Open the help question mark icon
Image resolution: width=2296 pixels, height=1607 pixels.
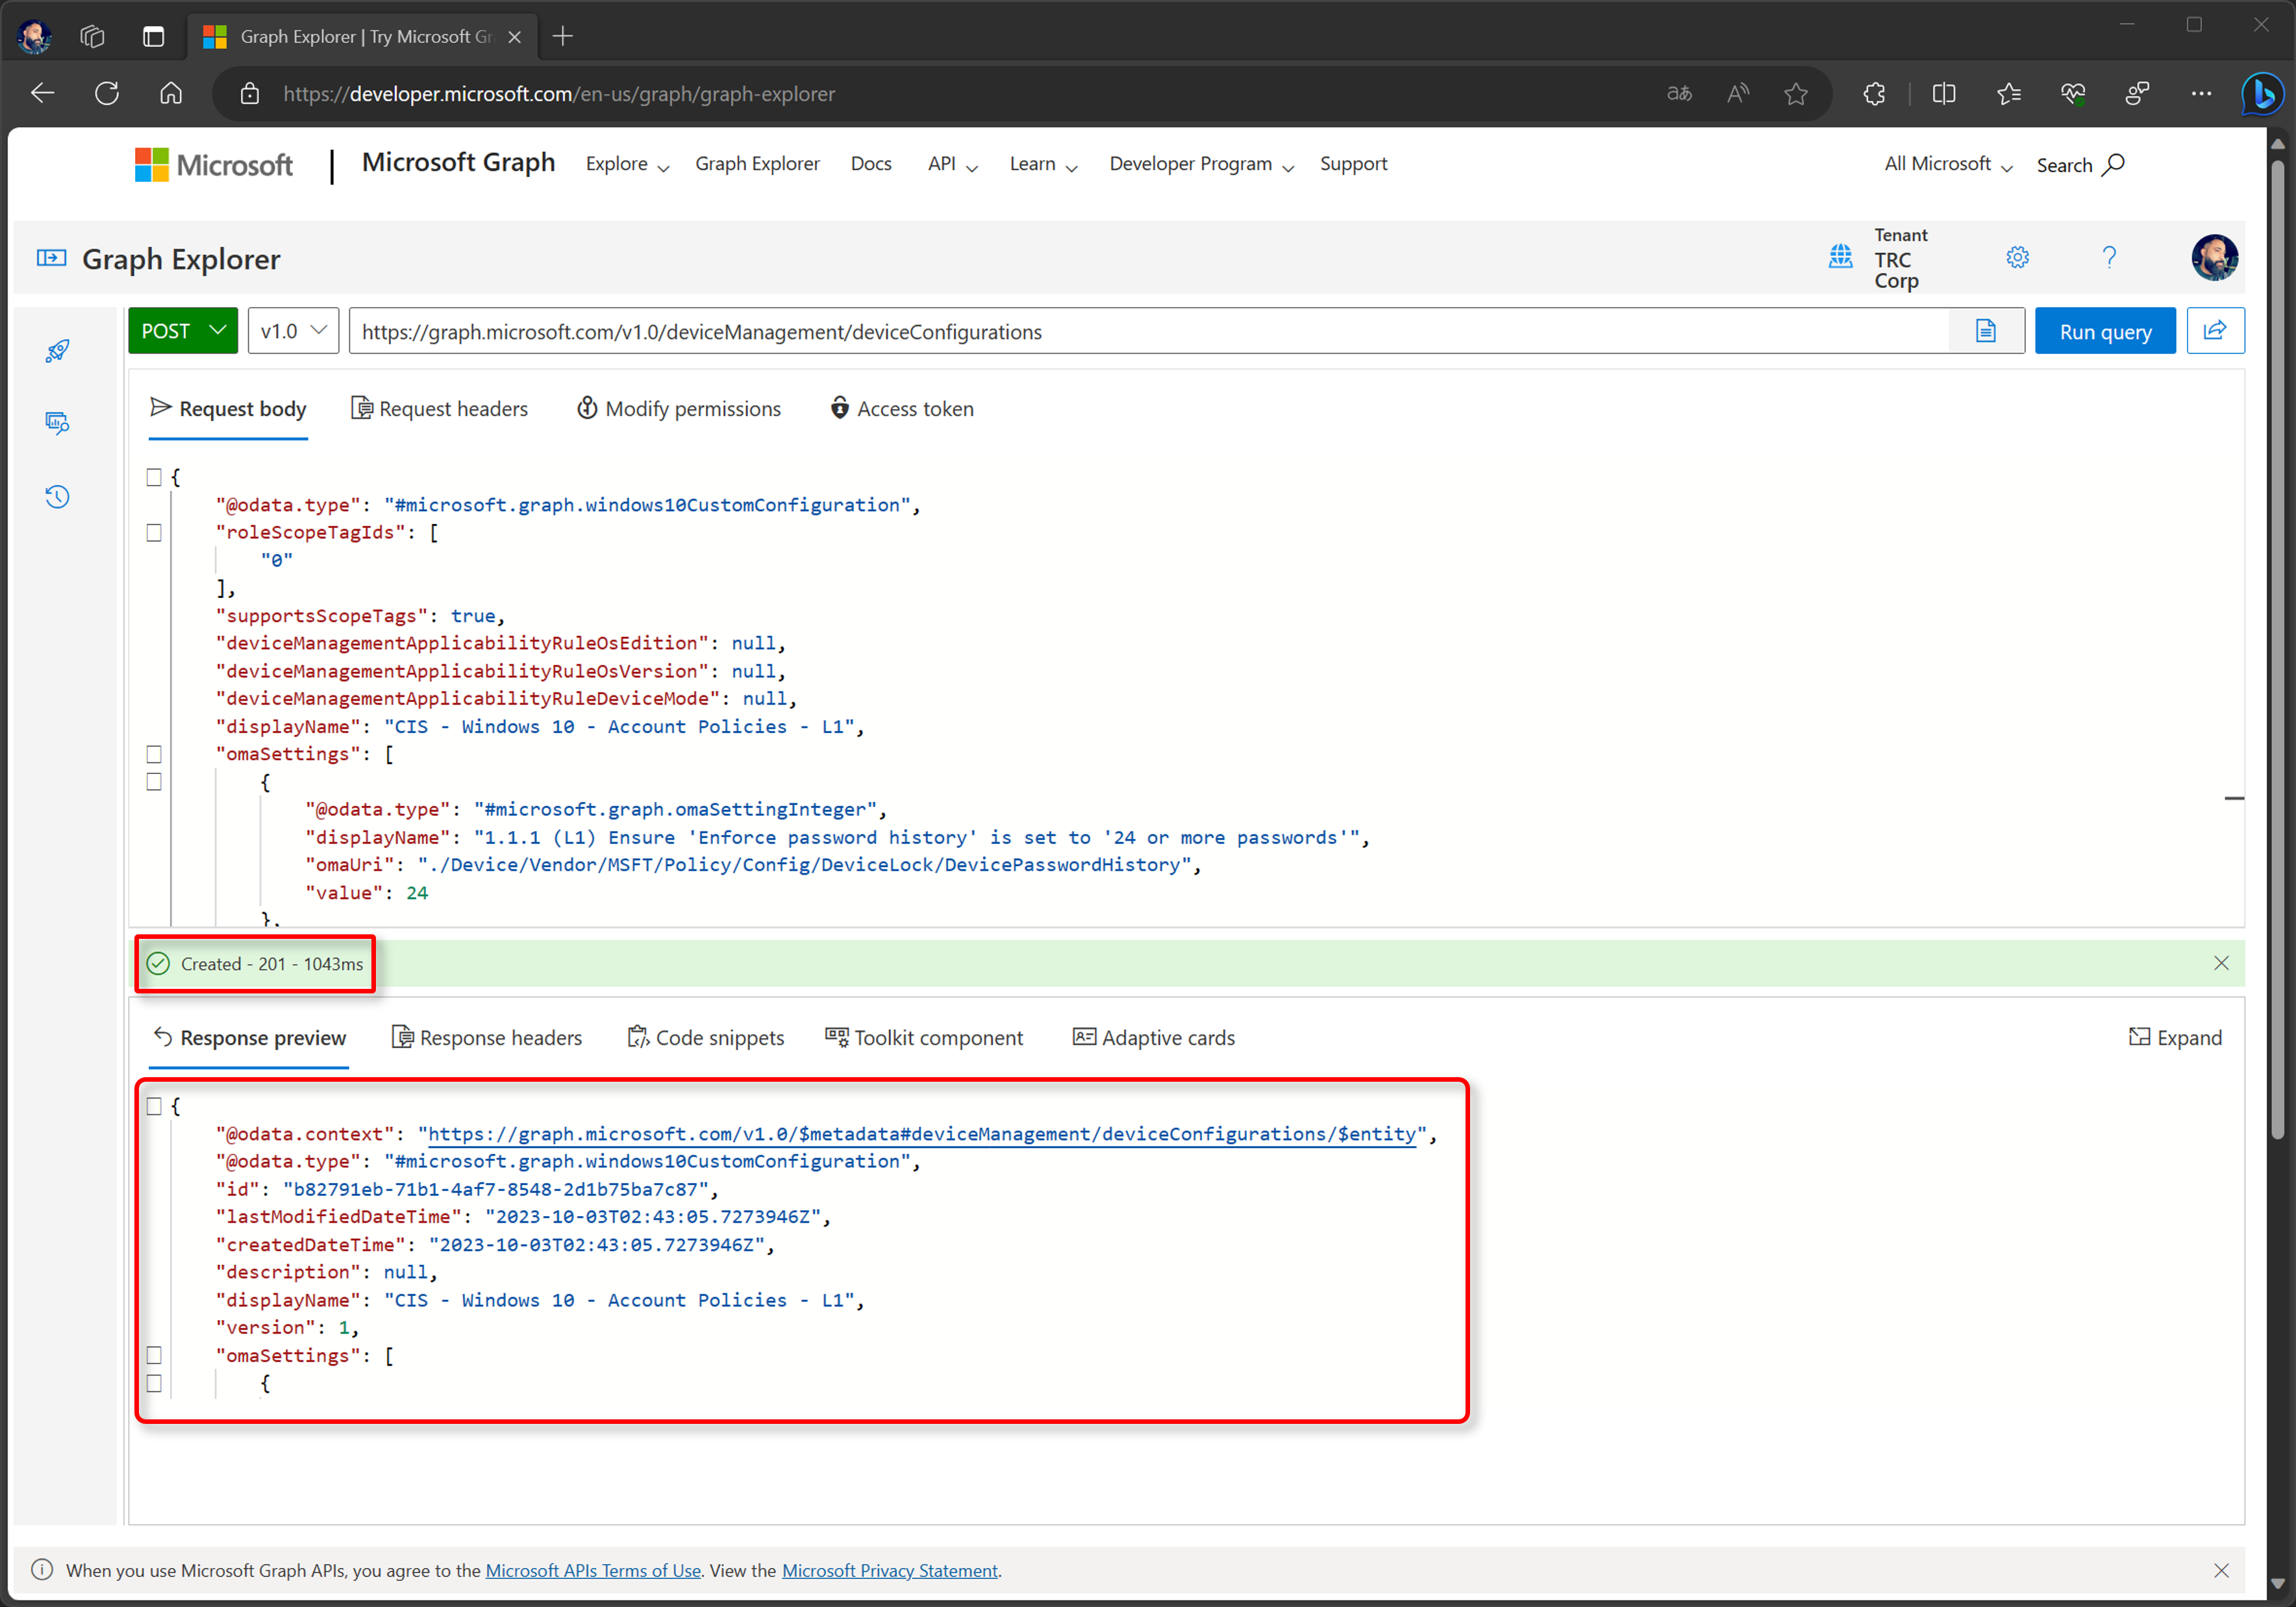point(2109,258)
